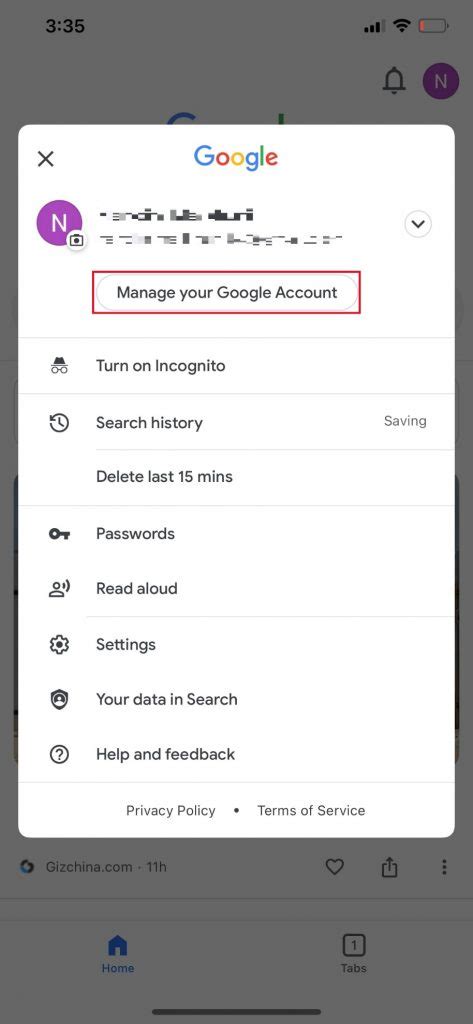Tap the heart icon on Gizchina article
Viewport: 473px width, 1024px height.
point(334,867)
